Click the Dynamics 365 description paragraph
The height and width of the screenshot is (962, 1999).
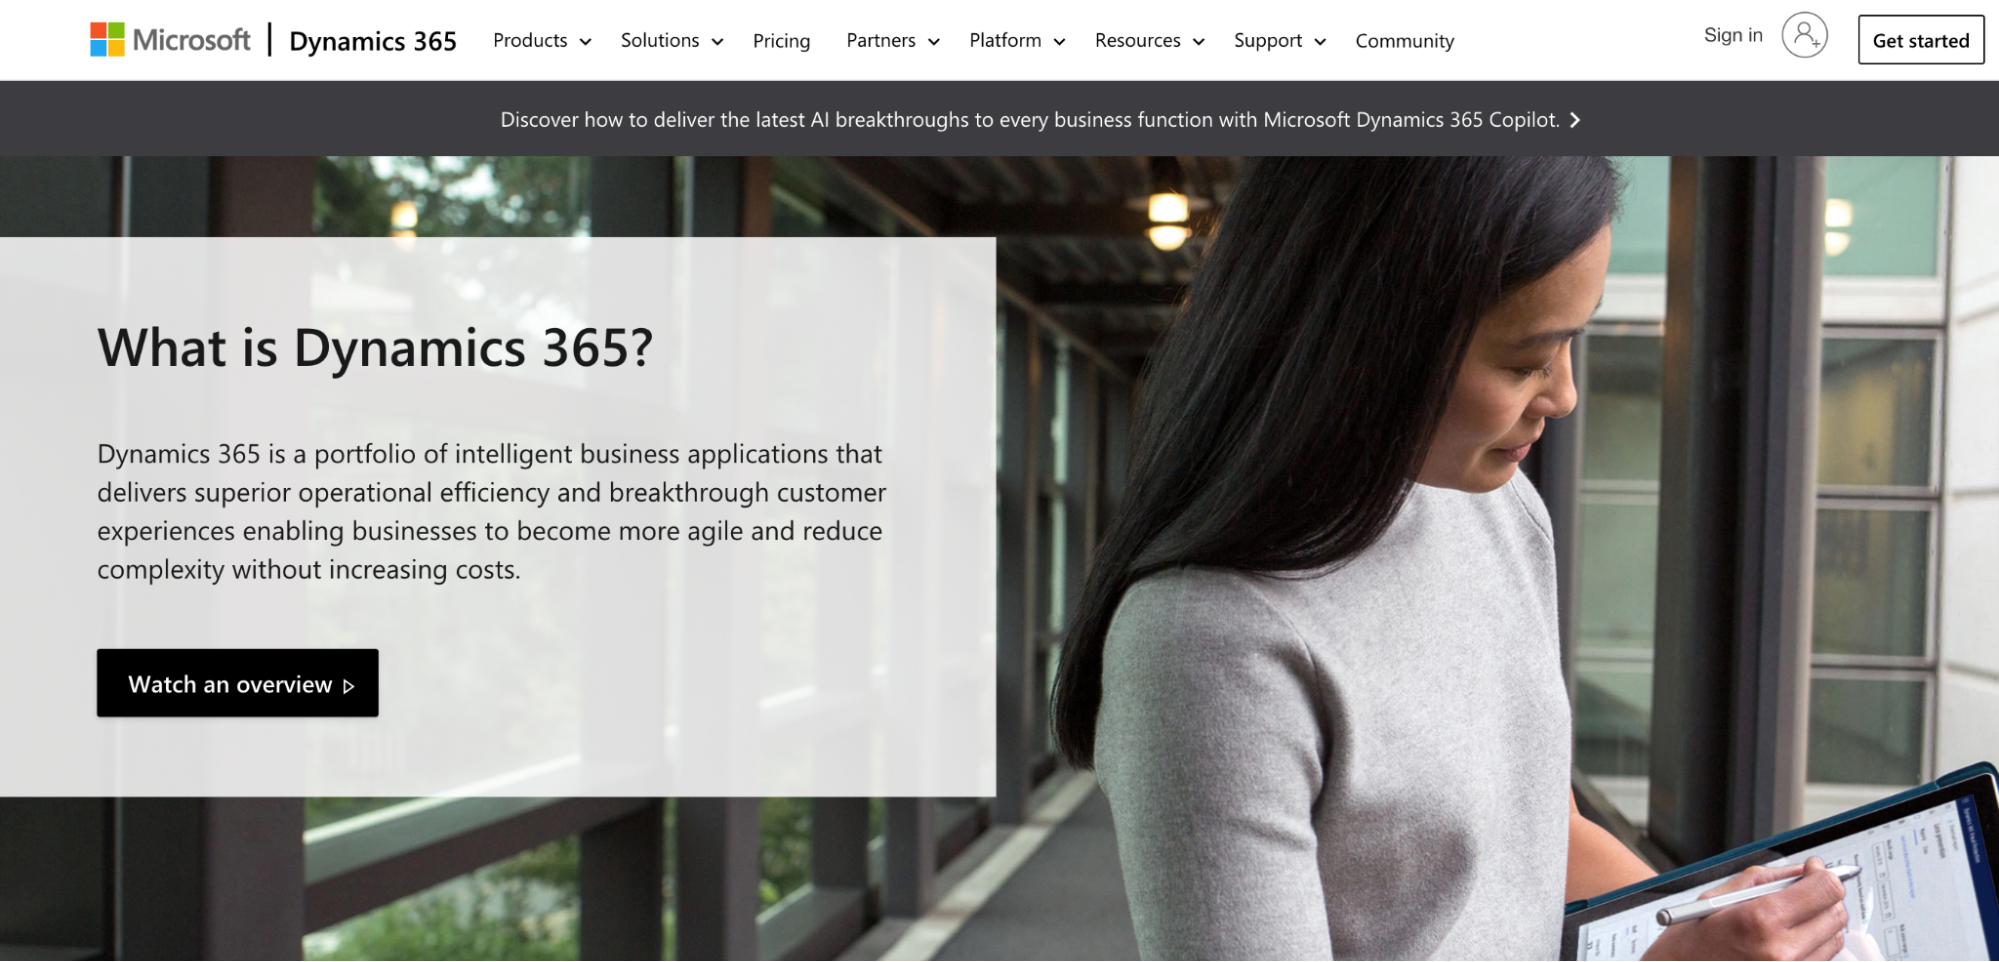[491, 512]
